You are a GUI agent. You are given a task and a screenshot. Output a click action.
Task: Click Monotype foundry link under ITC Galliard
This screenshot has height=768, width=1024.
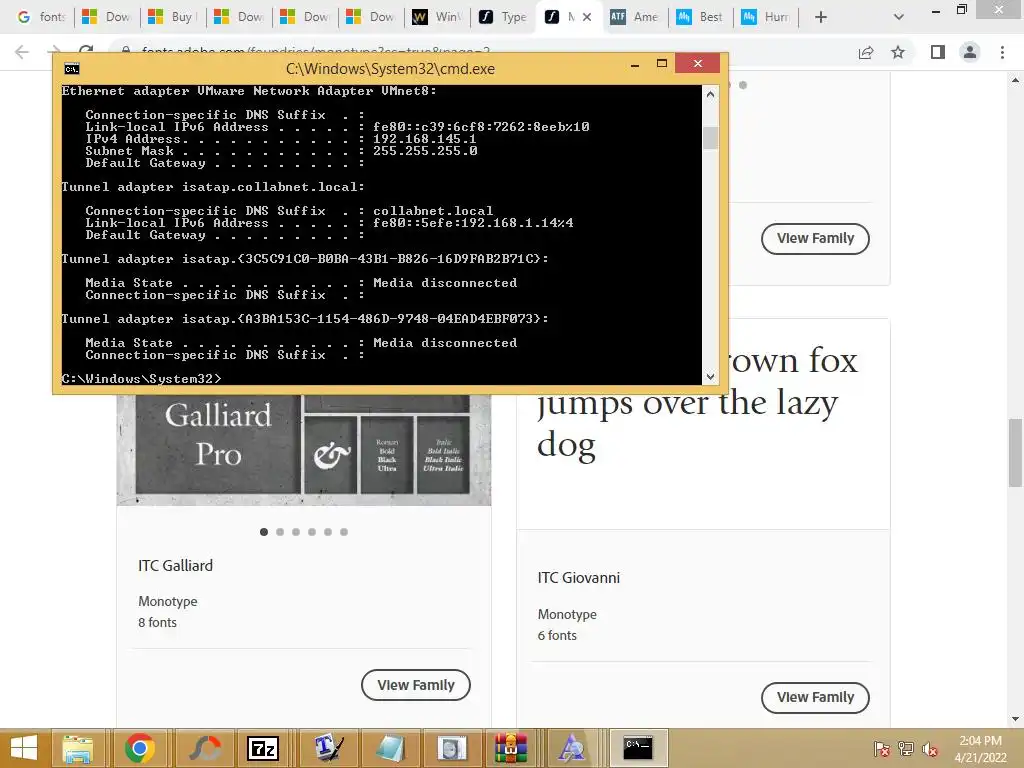[168, 601]
